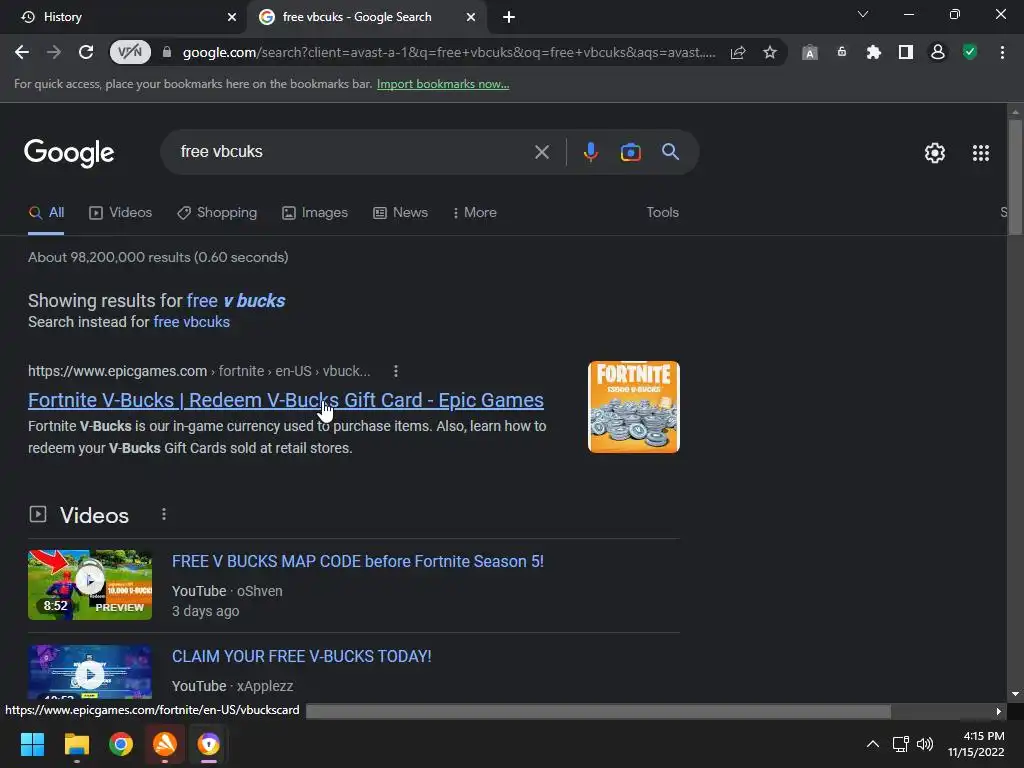Play the xApplezz video thumbnail
The height and width of the screenshot is (768, 1024).
[90, 672]
